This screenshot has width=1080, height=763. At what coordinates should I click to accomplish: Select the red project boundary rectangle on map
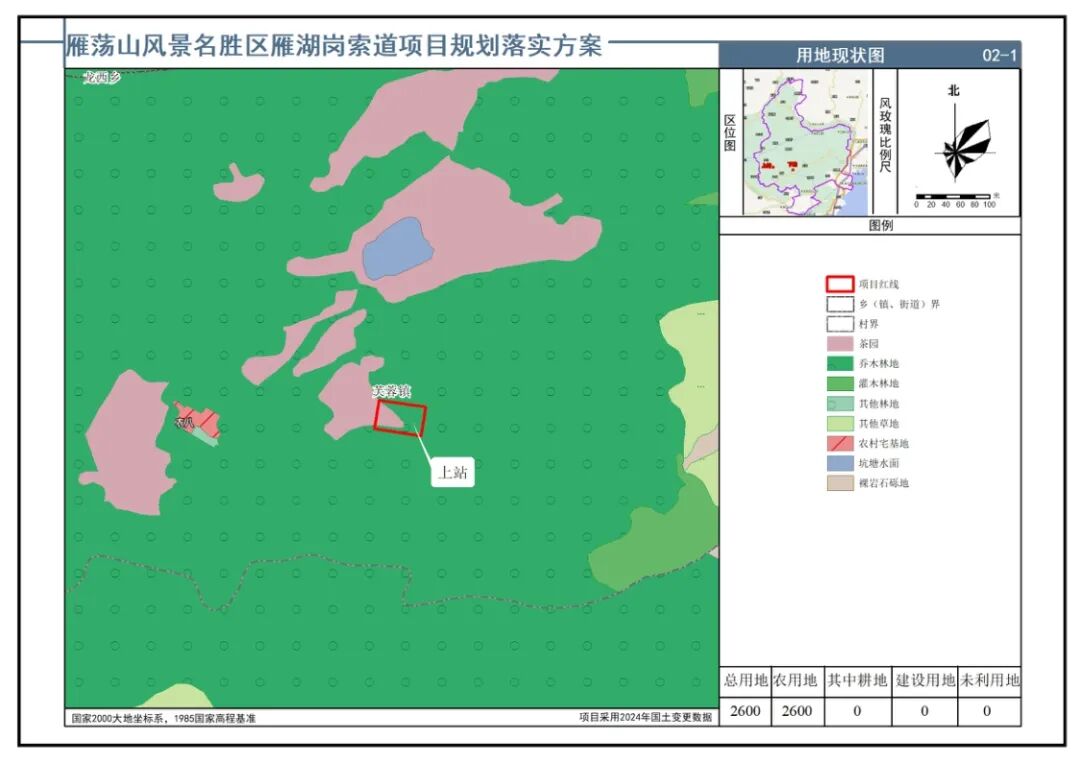tap(400, 417)
